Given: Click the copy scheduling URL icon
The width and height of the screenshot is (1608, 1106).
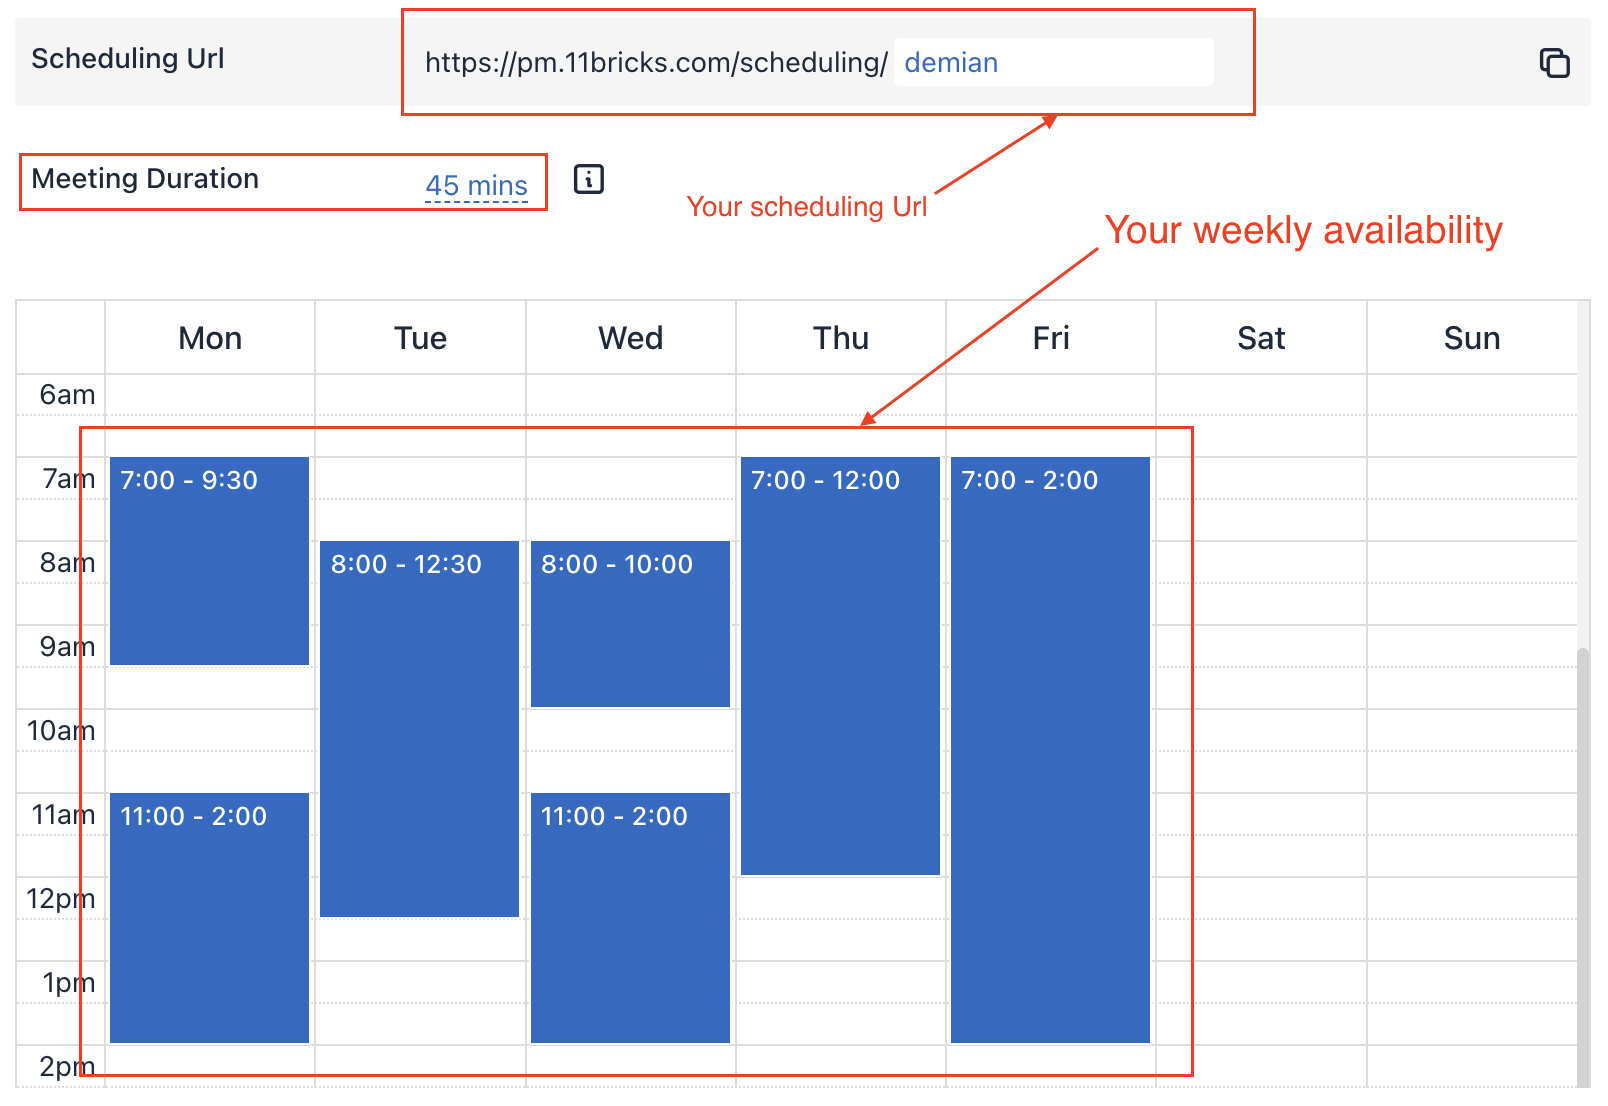Looking at the screenshot, I should coord(1554,63).
